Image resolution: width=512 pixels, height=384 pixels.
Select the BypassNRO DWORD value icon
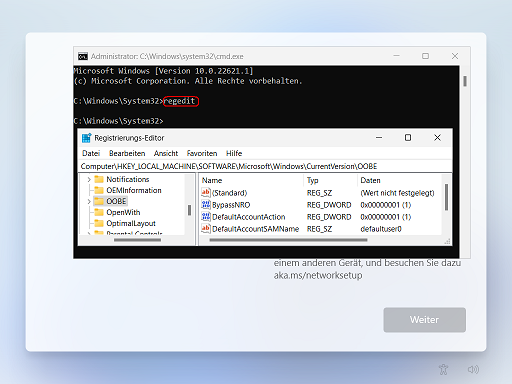pos(206,205)
